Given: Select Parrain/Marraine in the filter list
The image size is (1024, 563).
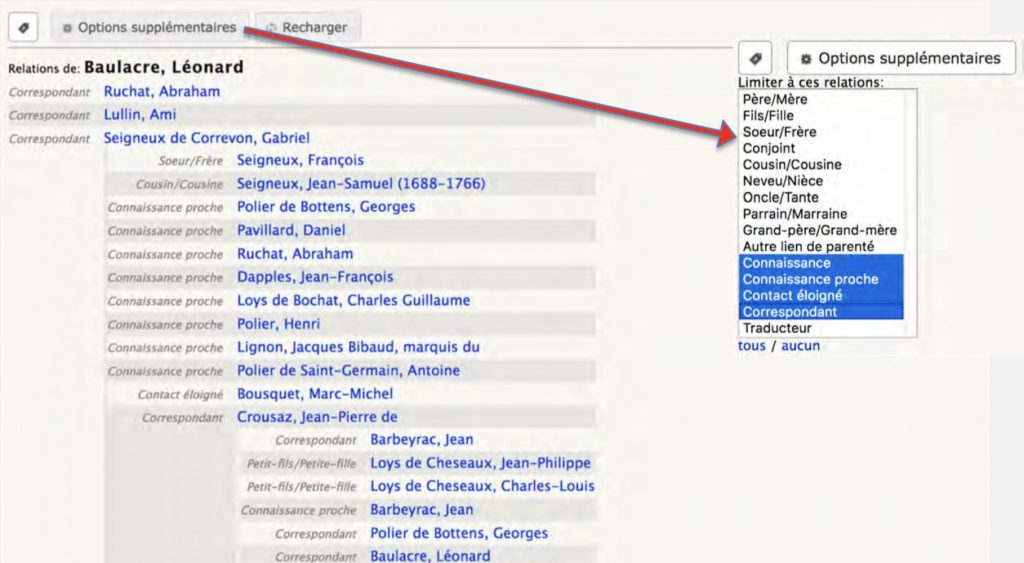Looking at the screenshot, I should pyautogui.click(x=794, y=214).
